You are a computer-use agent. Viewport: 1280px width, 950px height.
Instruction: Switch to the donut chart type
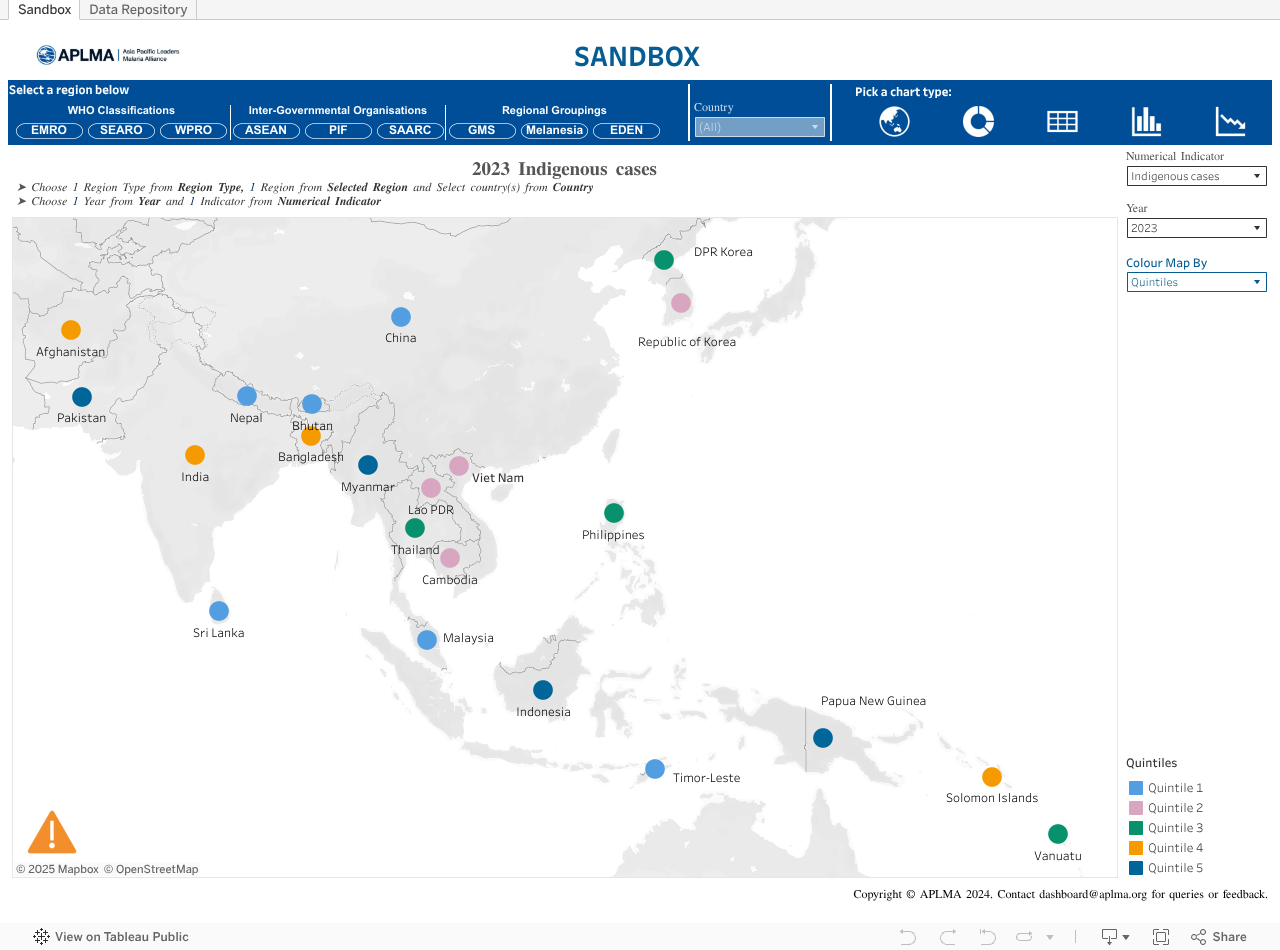(978, 121)
